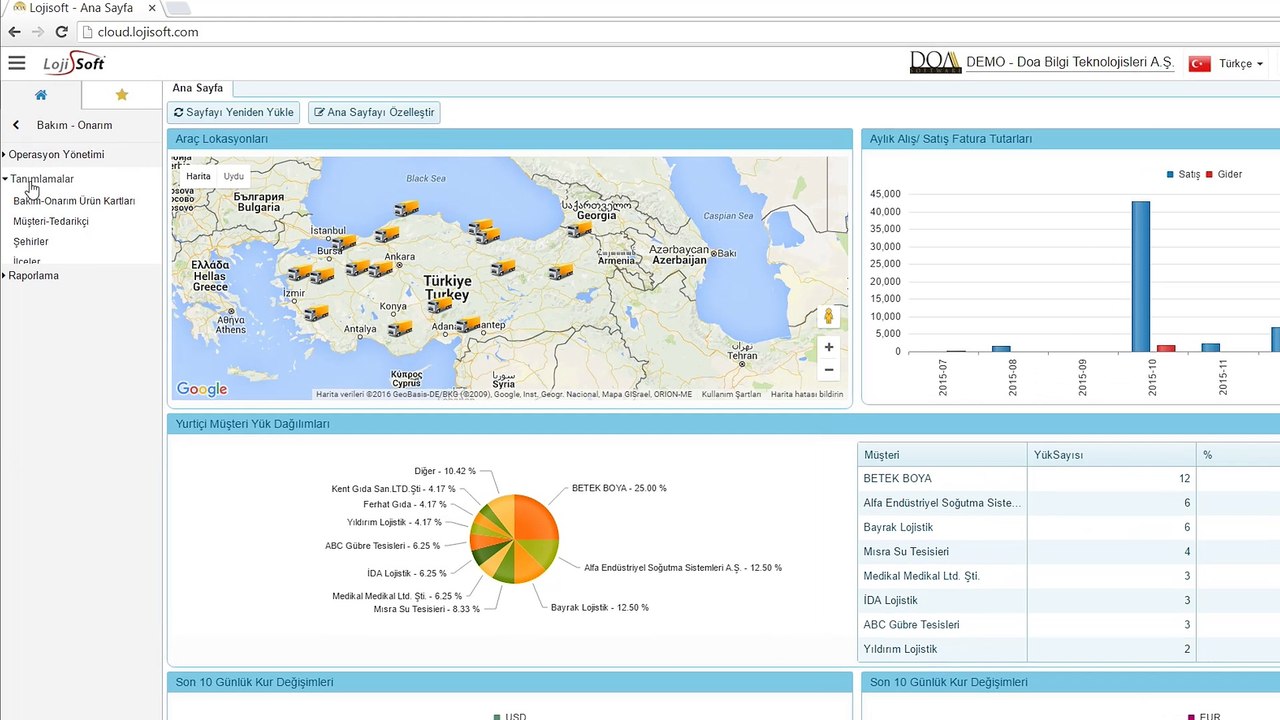Select the BETEK BOYA table row
Viewport: 1280px width, 720px height.
click(x=1069, y=479)
